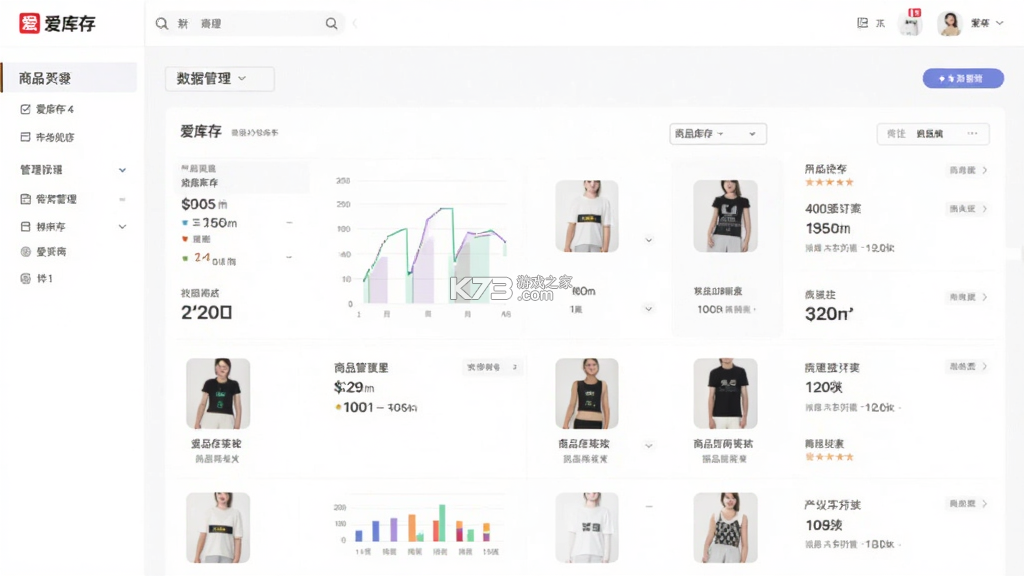
Task: Click the magnifier icon left of search text
Action: coord(162,24)
